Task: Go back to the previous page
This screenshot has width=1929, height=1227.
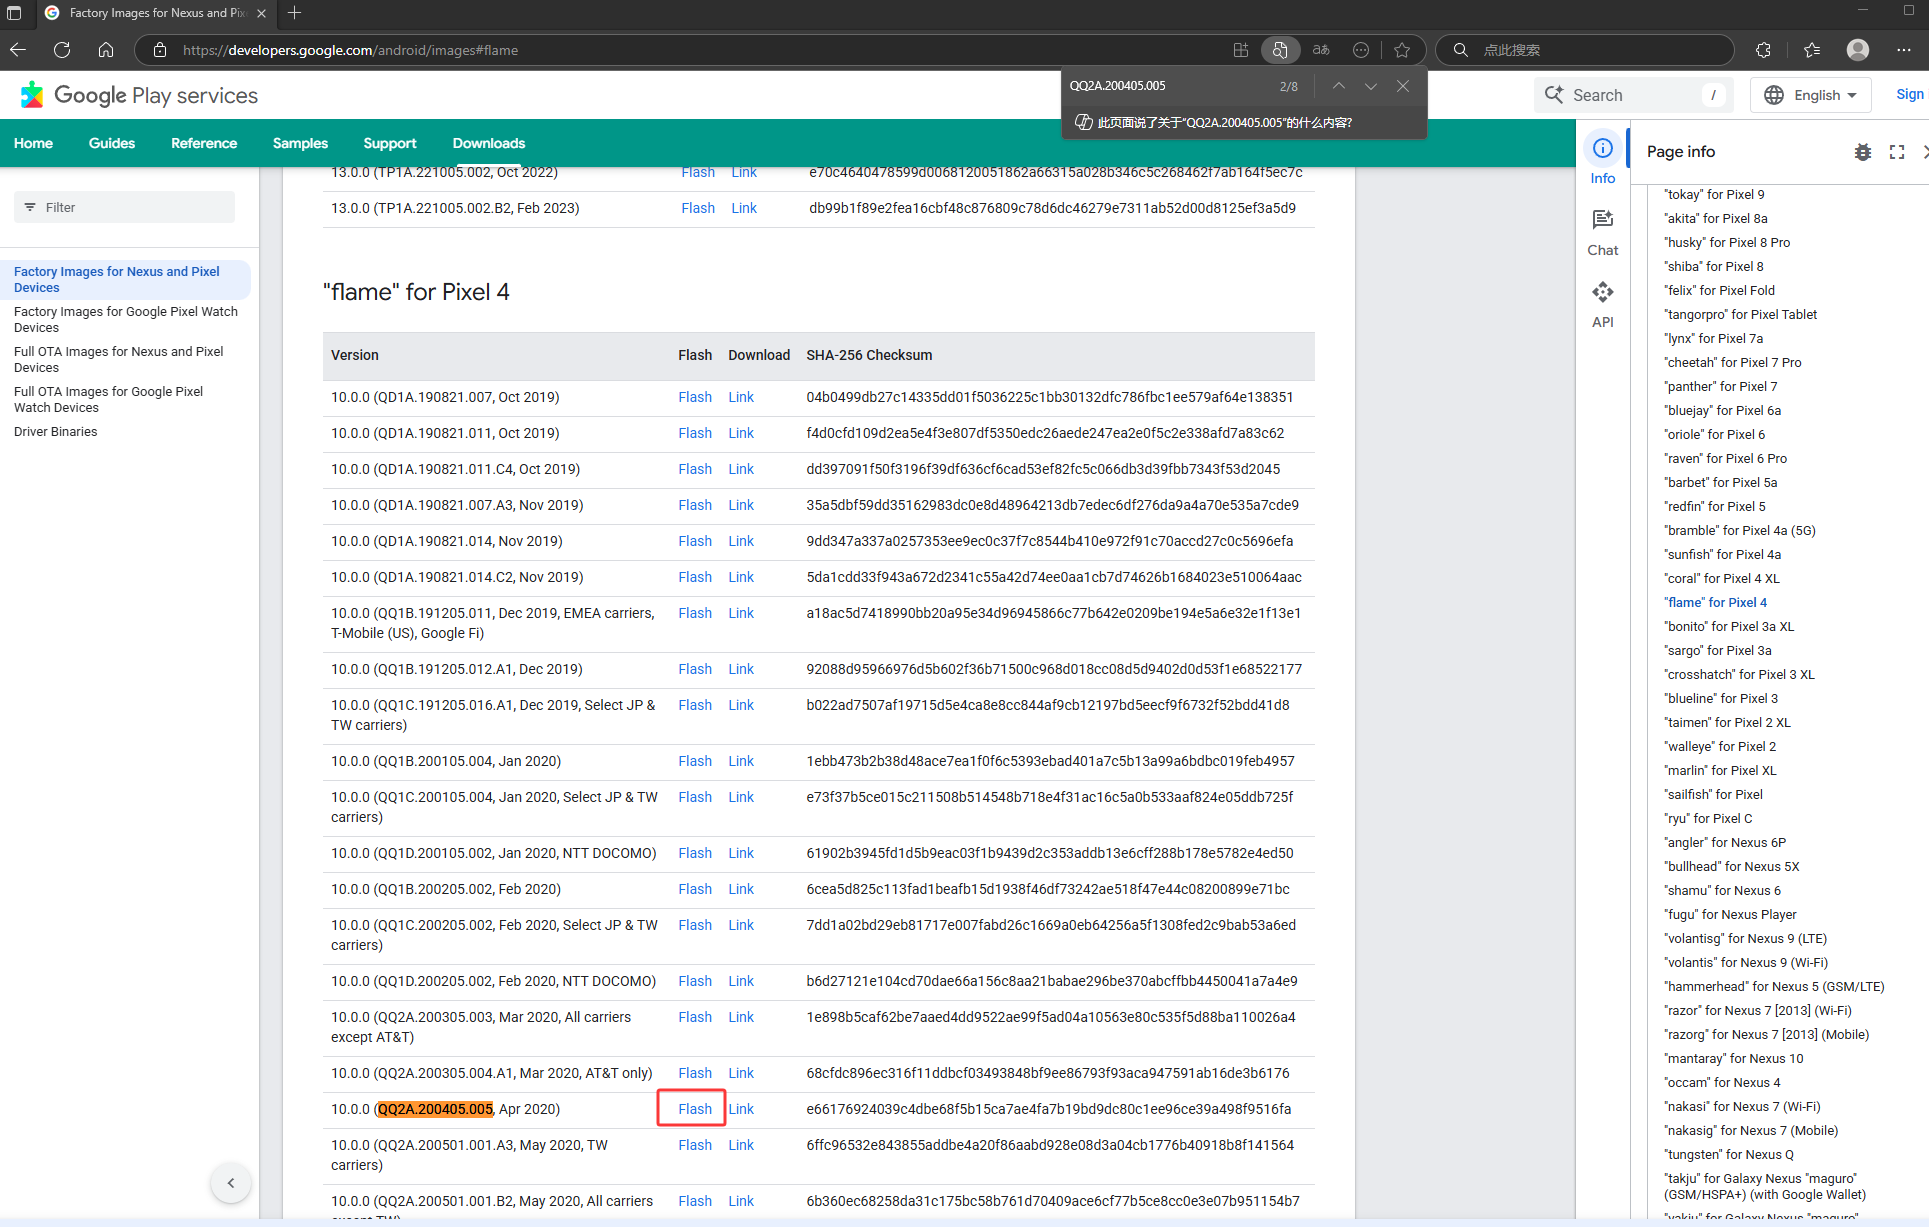Action: 18,50
